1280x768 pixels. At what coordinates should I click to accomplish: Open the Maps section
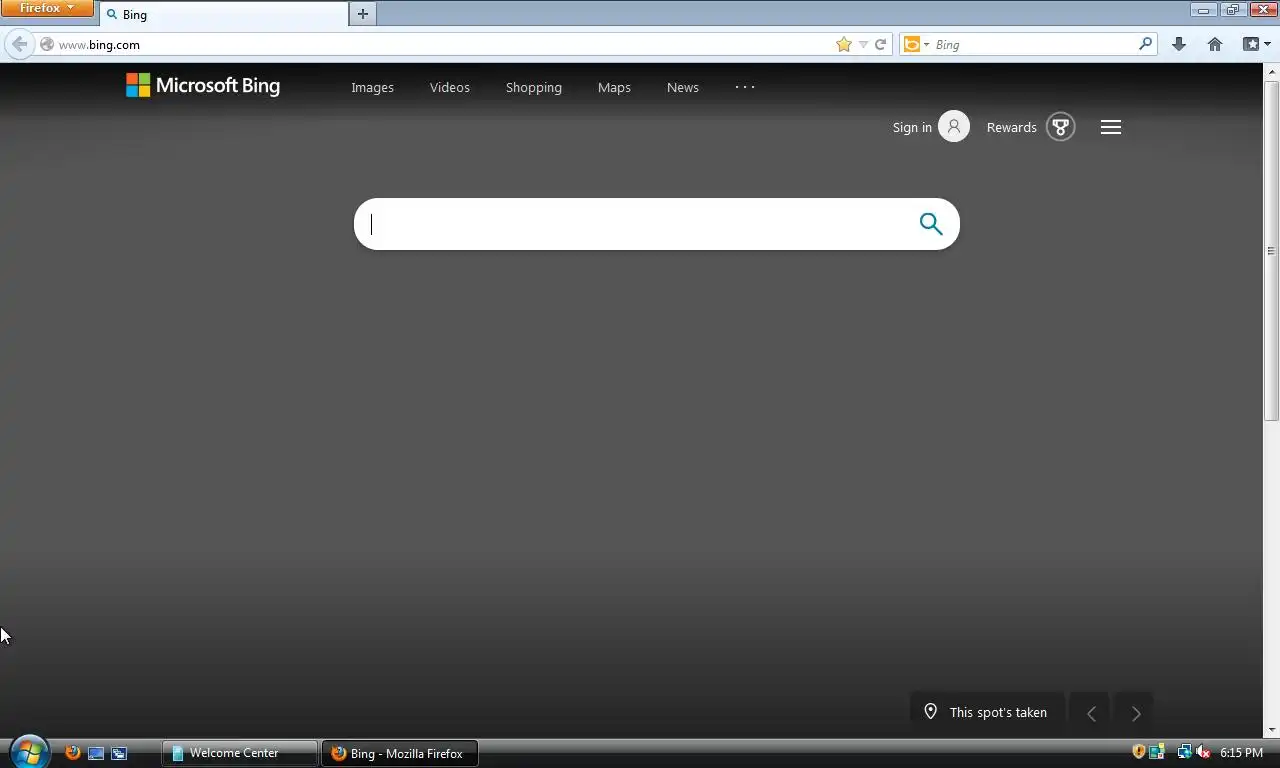tap(614, 87)
